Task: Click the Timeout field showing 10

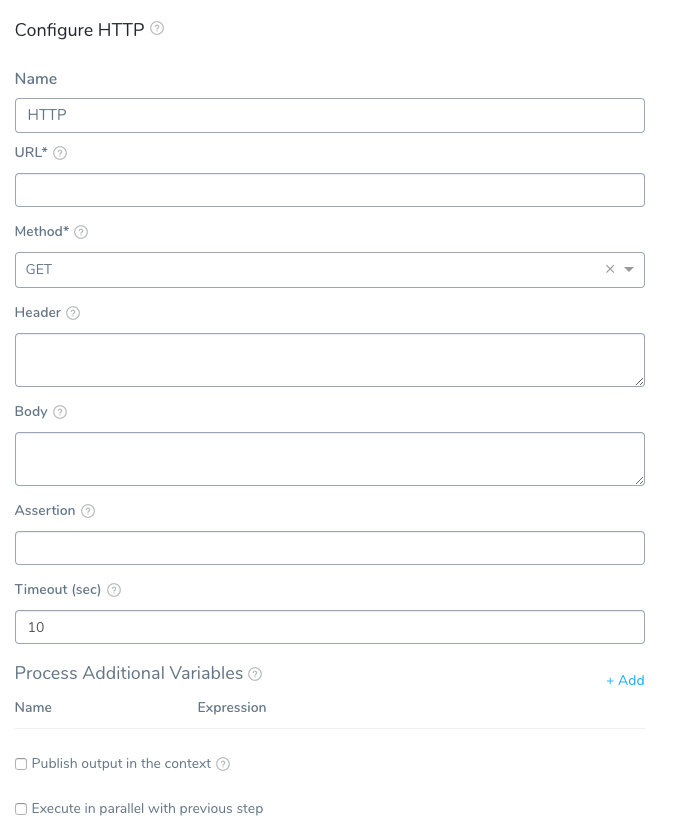Action: click(330, 628)
